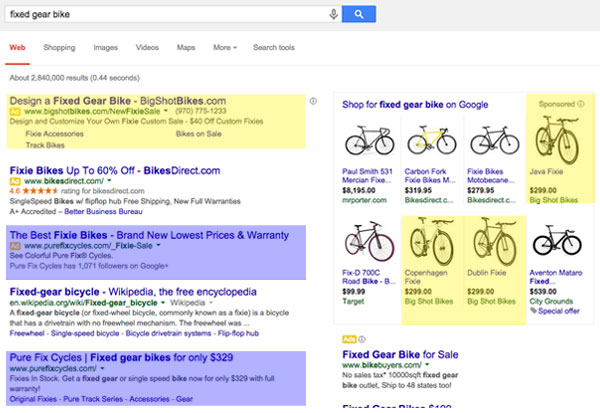Viewport: 600px width, 413px height.
Task: Click the Special offer tag icon
Action: tap(533, 311)
